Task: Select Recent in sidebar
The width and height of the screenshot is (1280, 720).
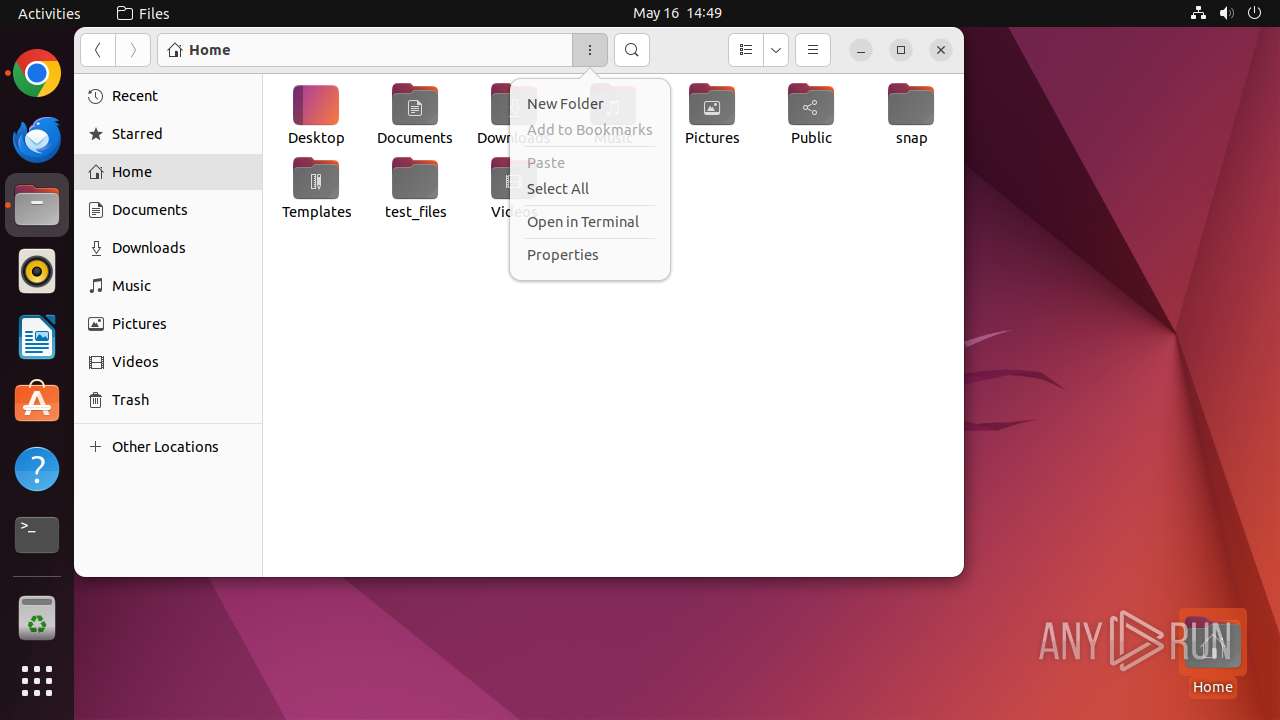Action: click(x=168, y=96)
